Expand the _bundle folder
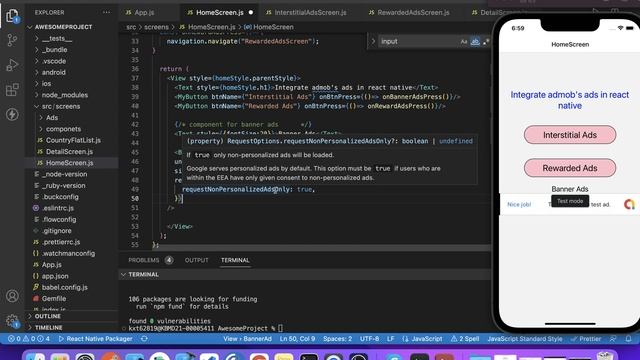 point(55,50)
